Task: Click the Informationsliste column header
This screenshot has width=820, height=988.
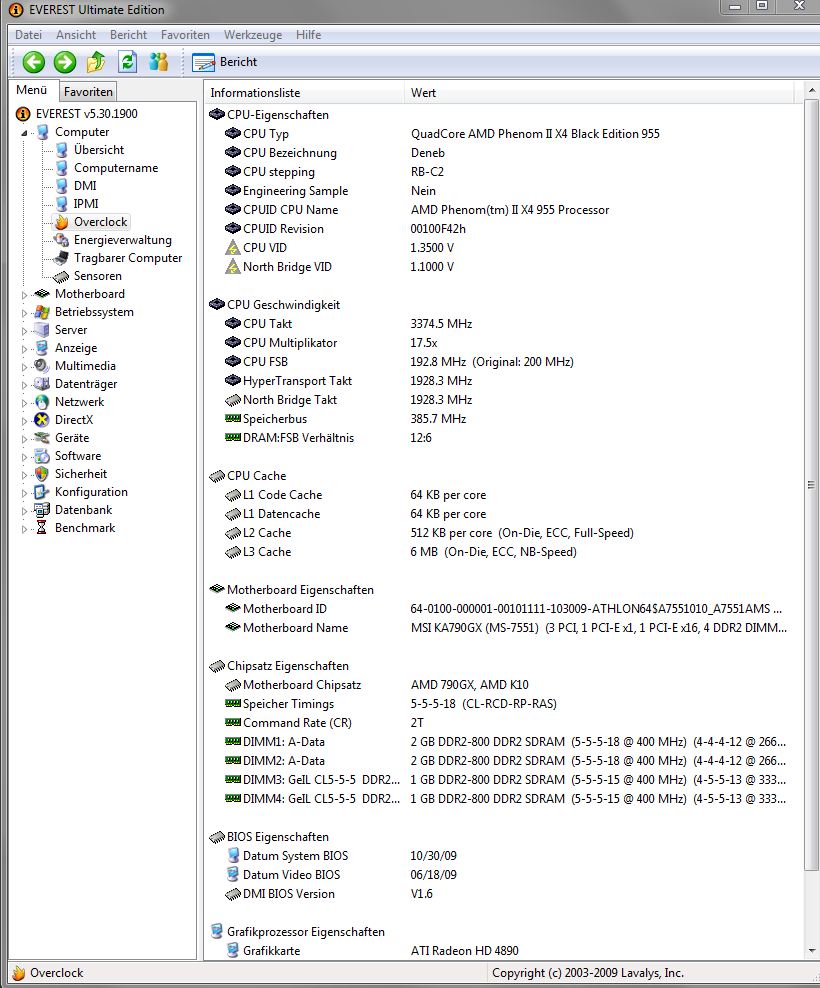Action: (x=304, y=93)
